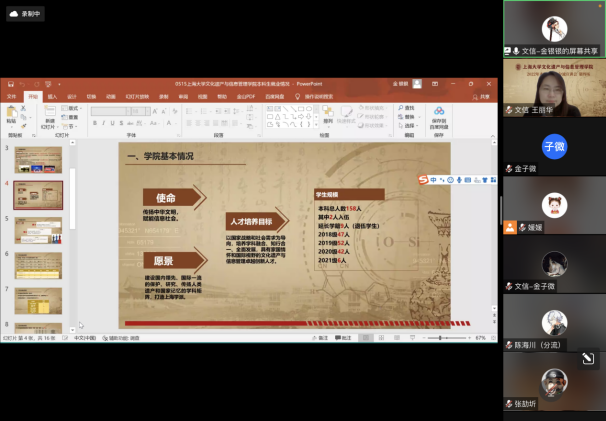The width and height of the screenshot is (606, 421).
Task: Open the layout dropdown beside New Slide
Action: [x=72, y=108]
